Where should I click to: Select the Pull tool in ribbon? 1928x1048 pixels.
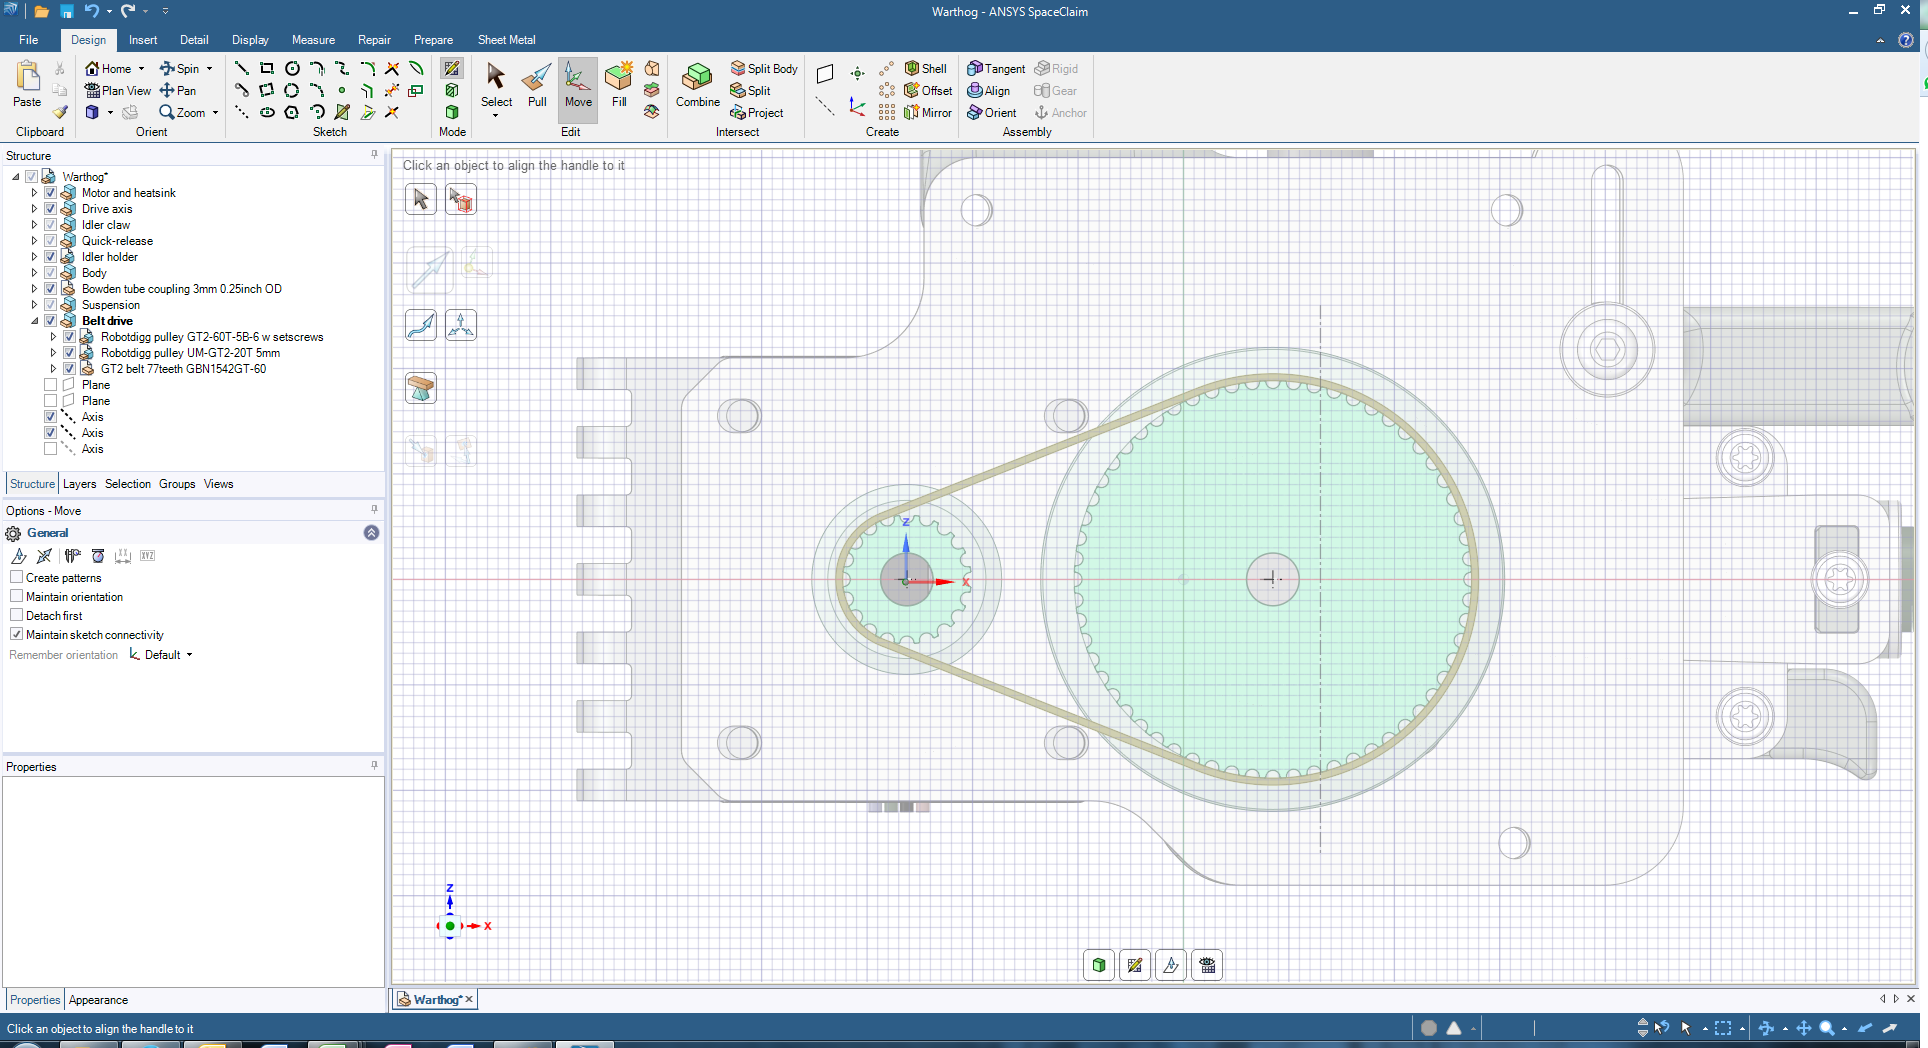(537, 85)
